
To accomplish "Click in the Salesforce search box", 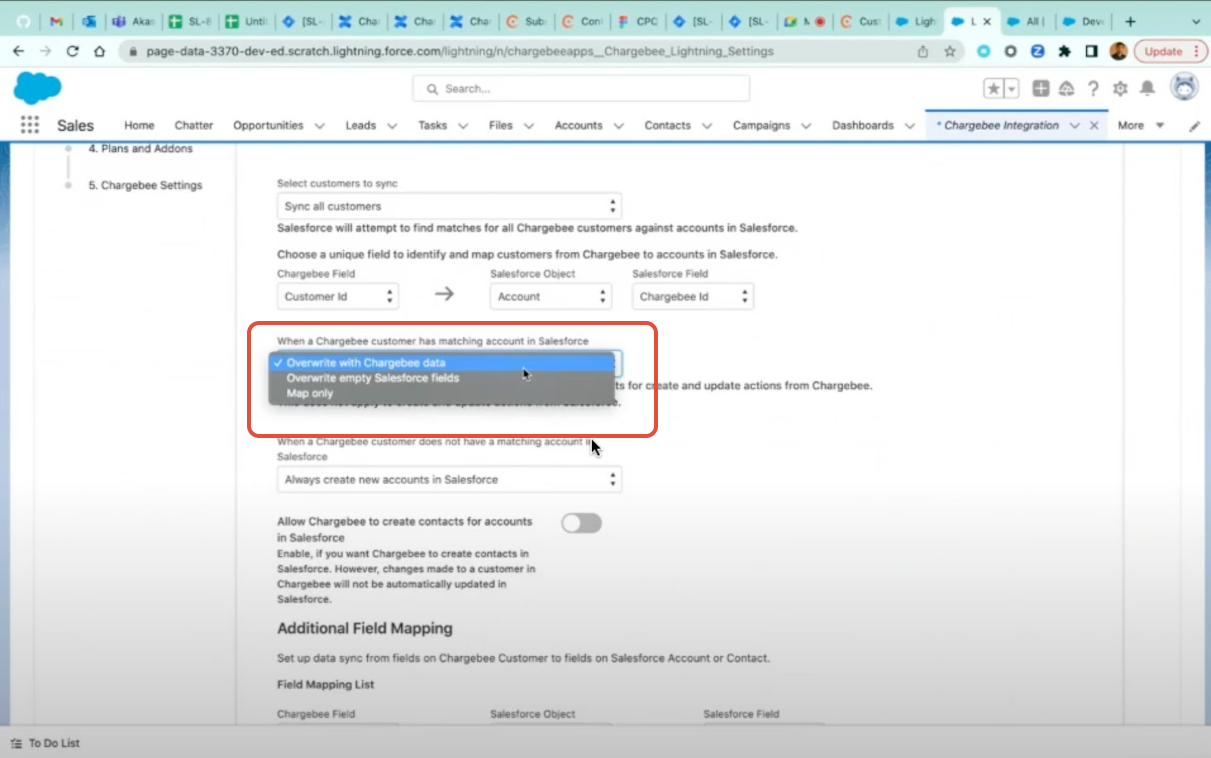I will tap(581, 89).
